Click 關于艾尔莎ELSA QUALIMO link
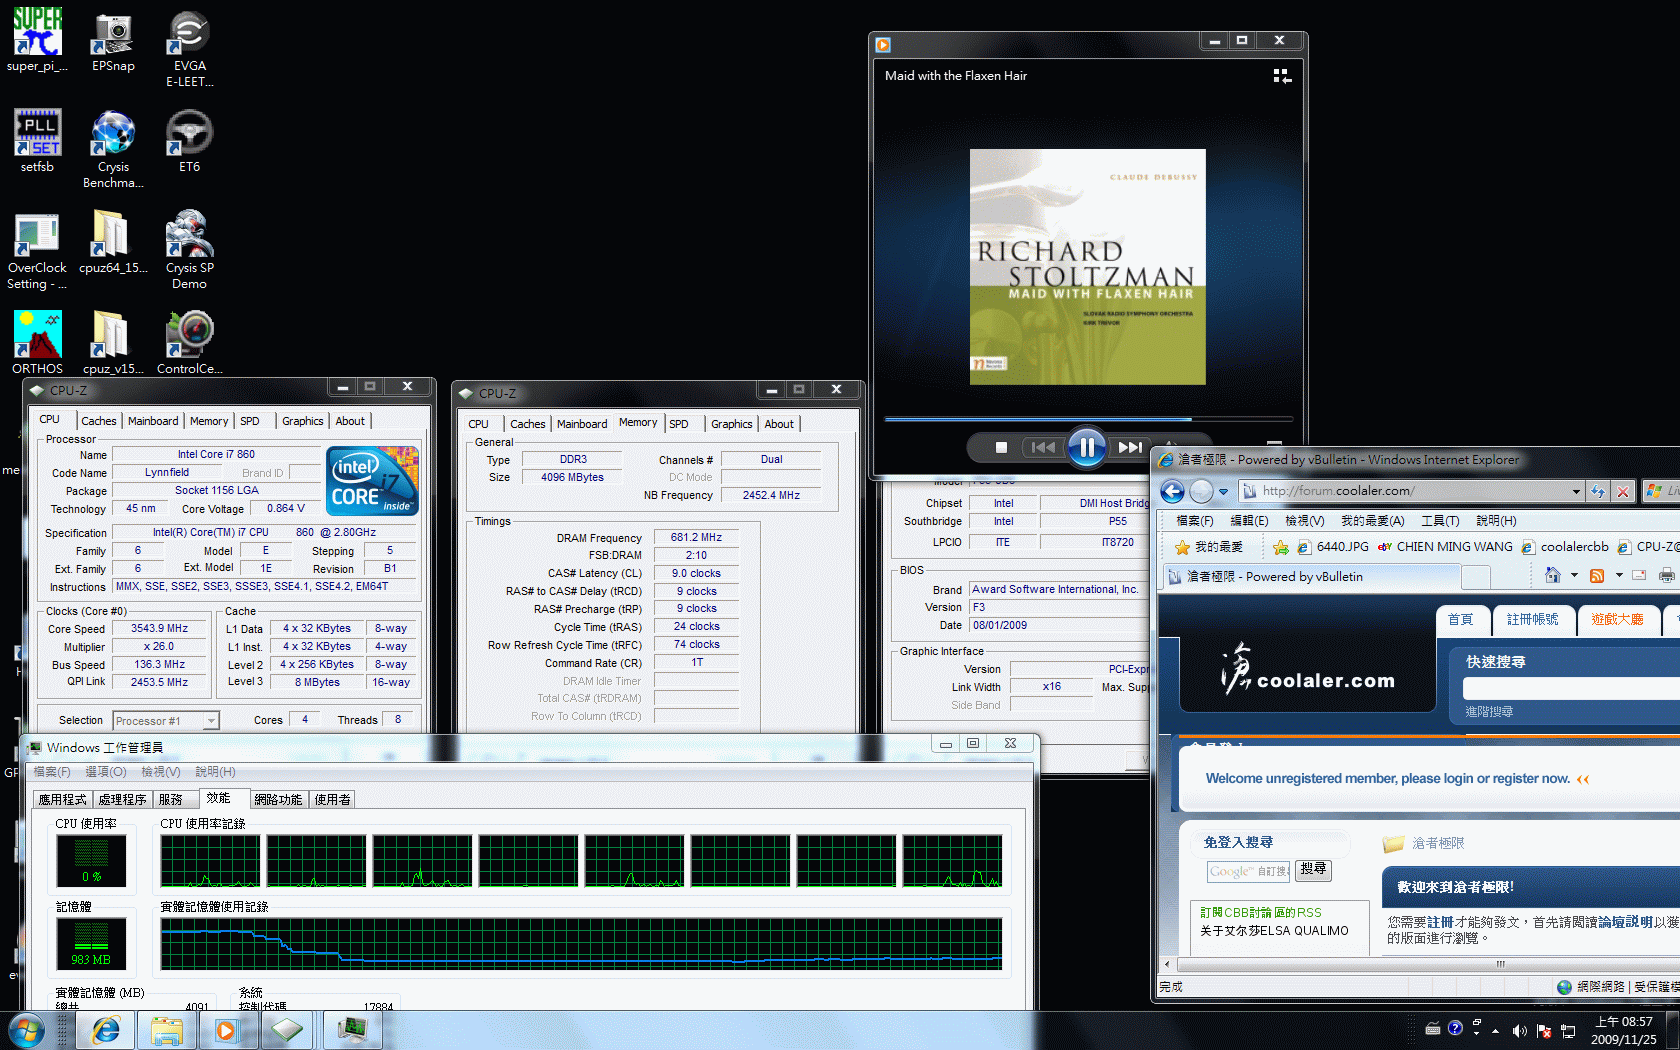Image resolution: width=1680 pixels, height=1050 pixels. click(x=1274, y=931)
